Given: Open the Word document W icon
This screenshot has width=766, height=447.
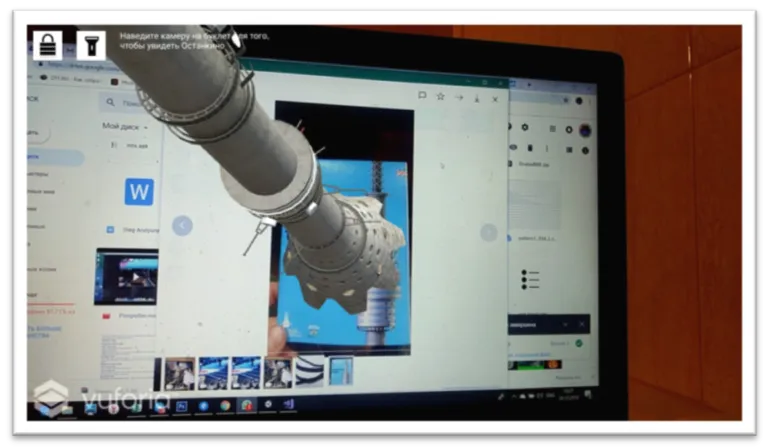Looking at the screenshot, I should coord(139,192).
